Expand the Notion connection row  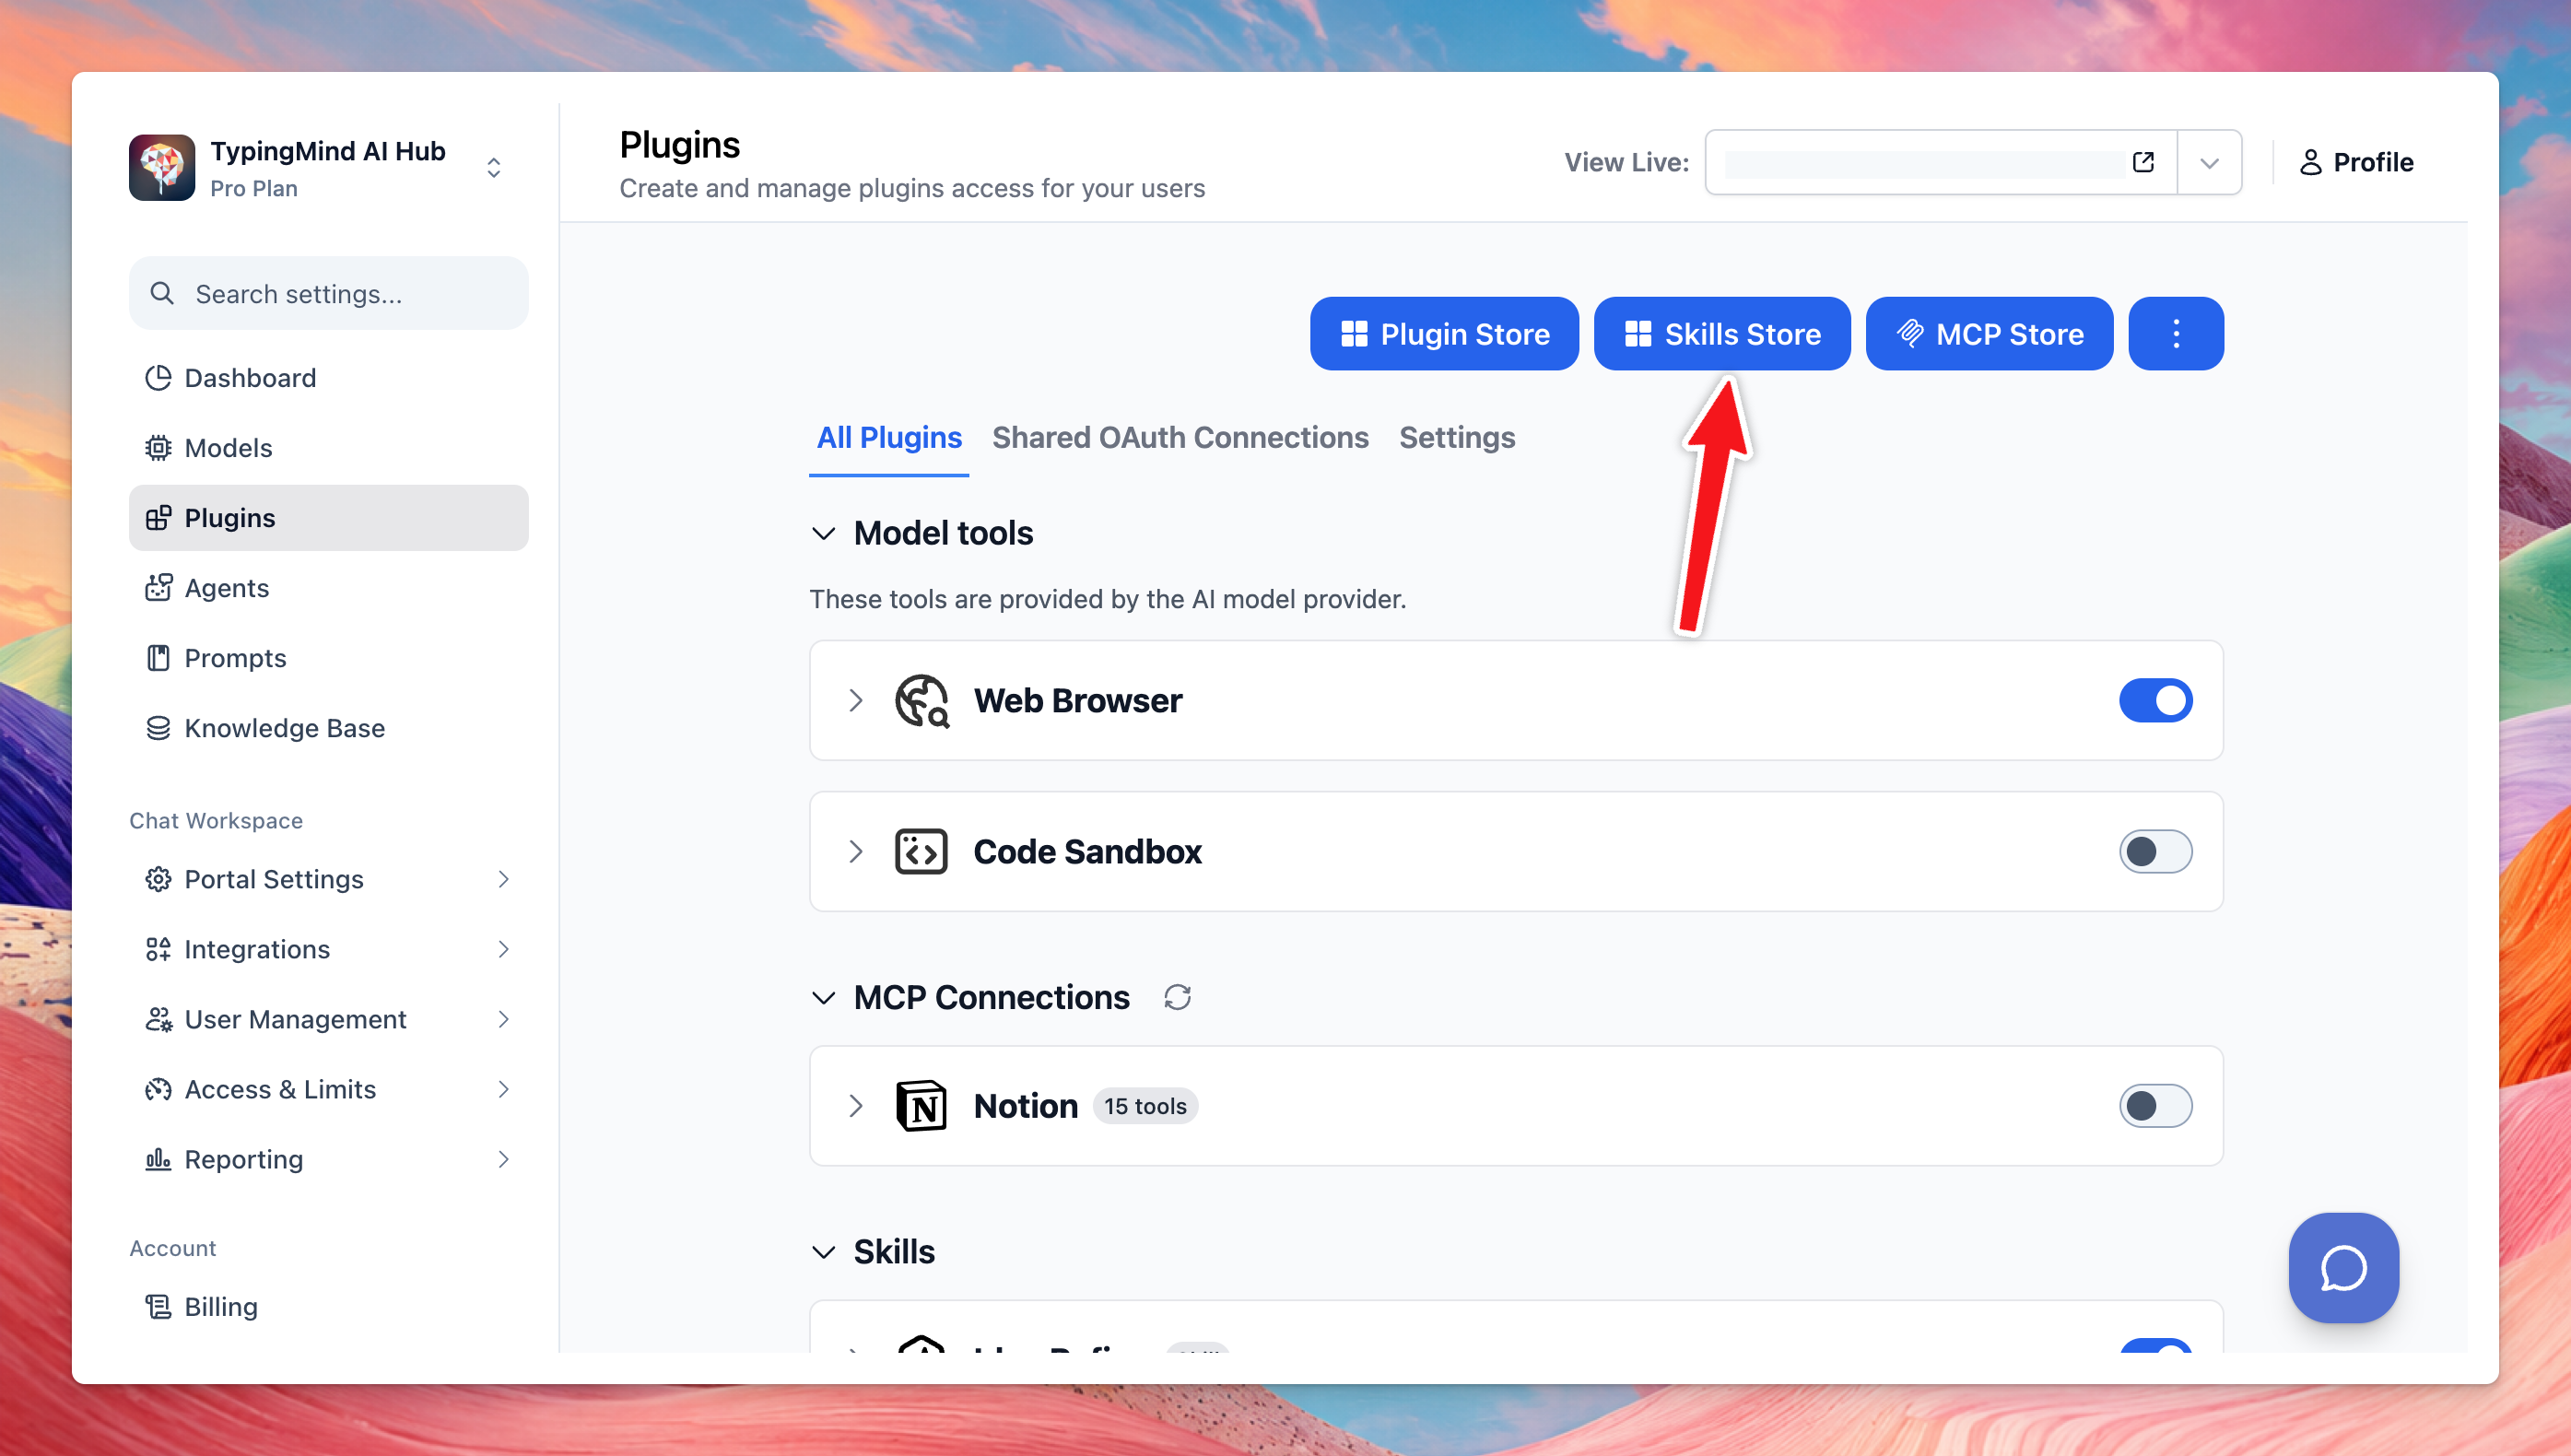pyautogui.click(x=855, y=1106)
